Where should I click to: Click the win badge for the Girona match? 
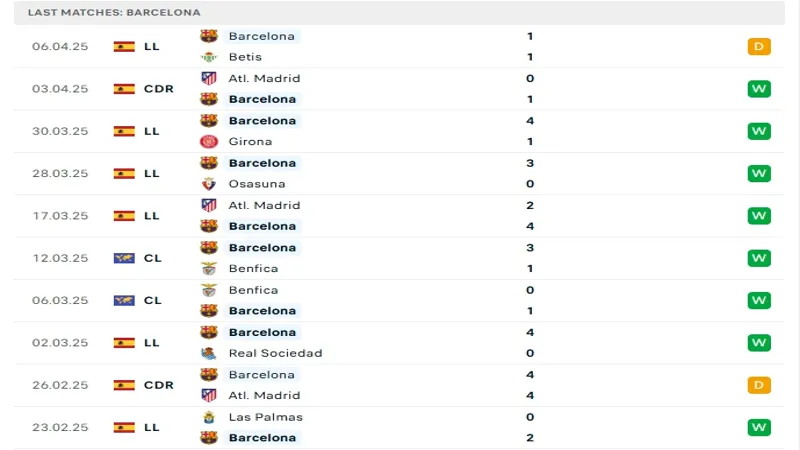pyautogui.click(x=759, y=131)
